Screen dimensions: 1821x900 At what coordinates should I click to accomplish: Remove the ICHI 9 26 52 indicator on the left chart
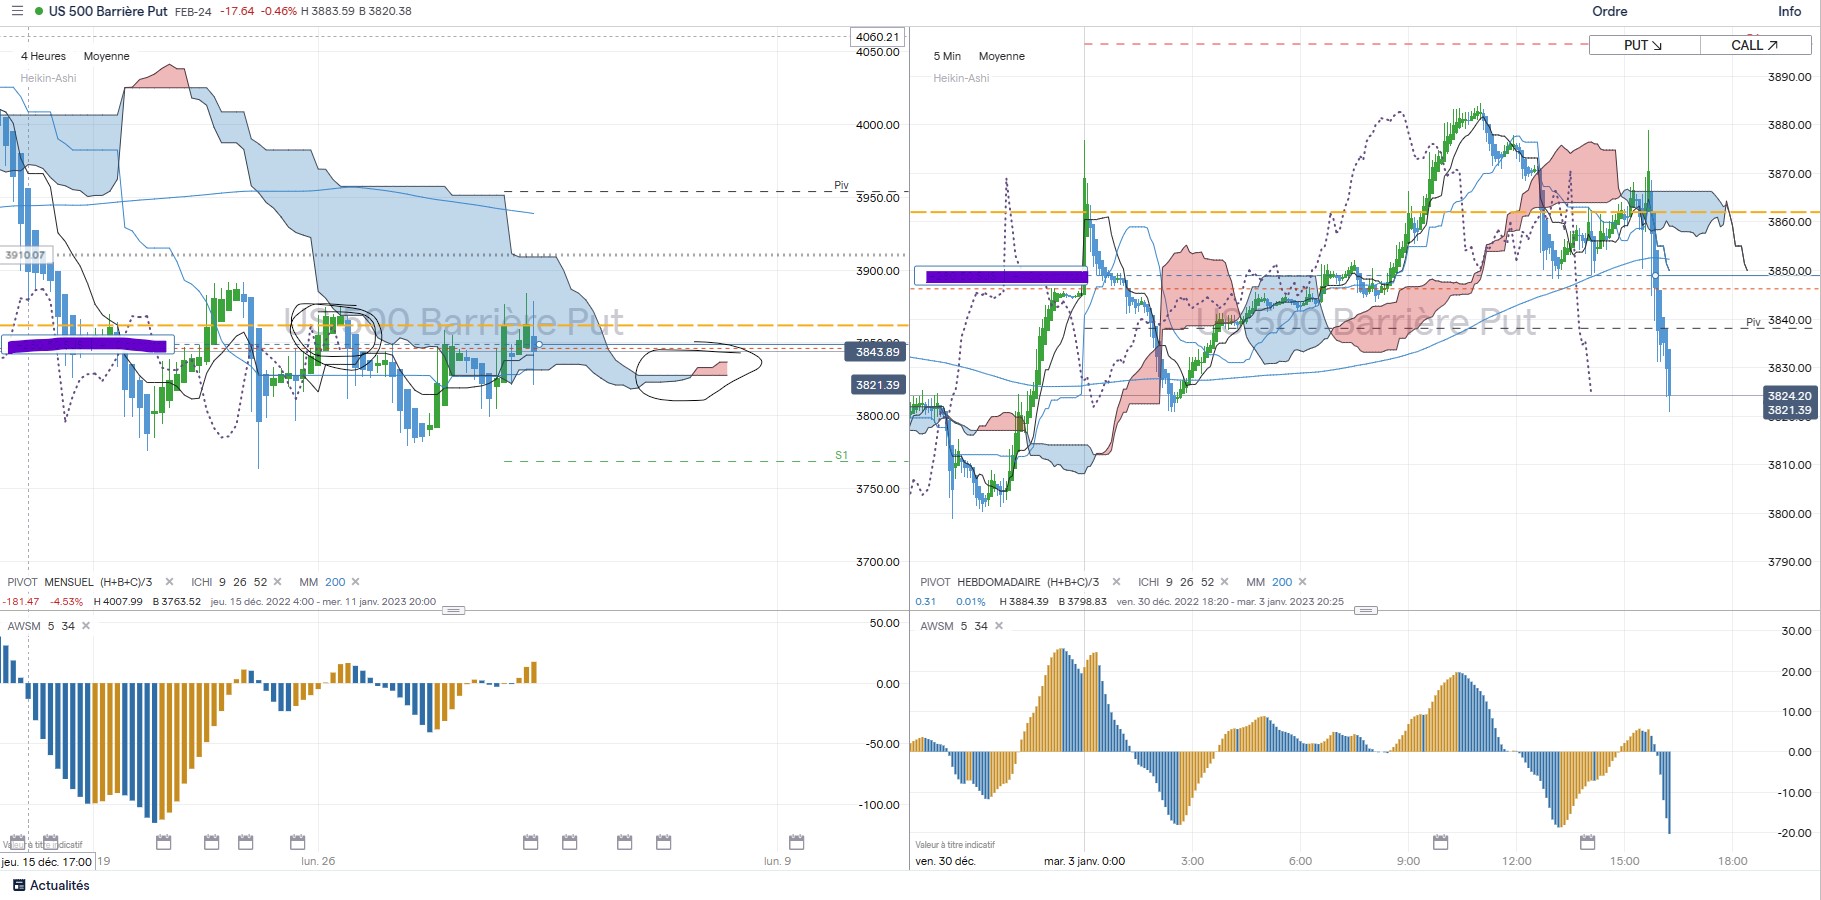click(277, 582)
